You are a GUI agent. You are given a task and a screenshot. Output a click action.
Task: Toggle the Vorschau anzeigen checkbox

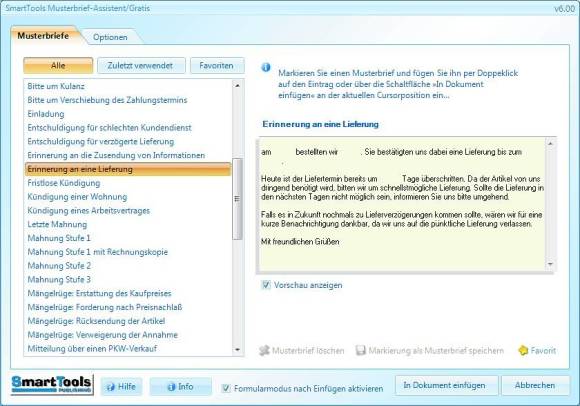pos(266,285)
